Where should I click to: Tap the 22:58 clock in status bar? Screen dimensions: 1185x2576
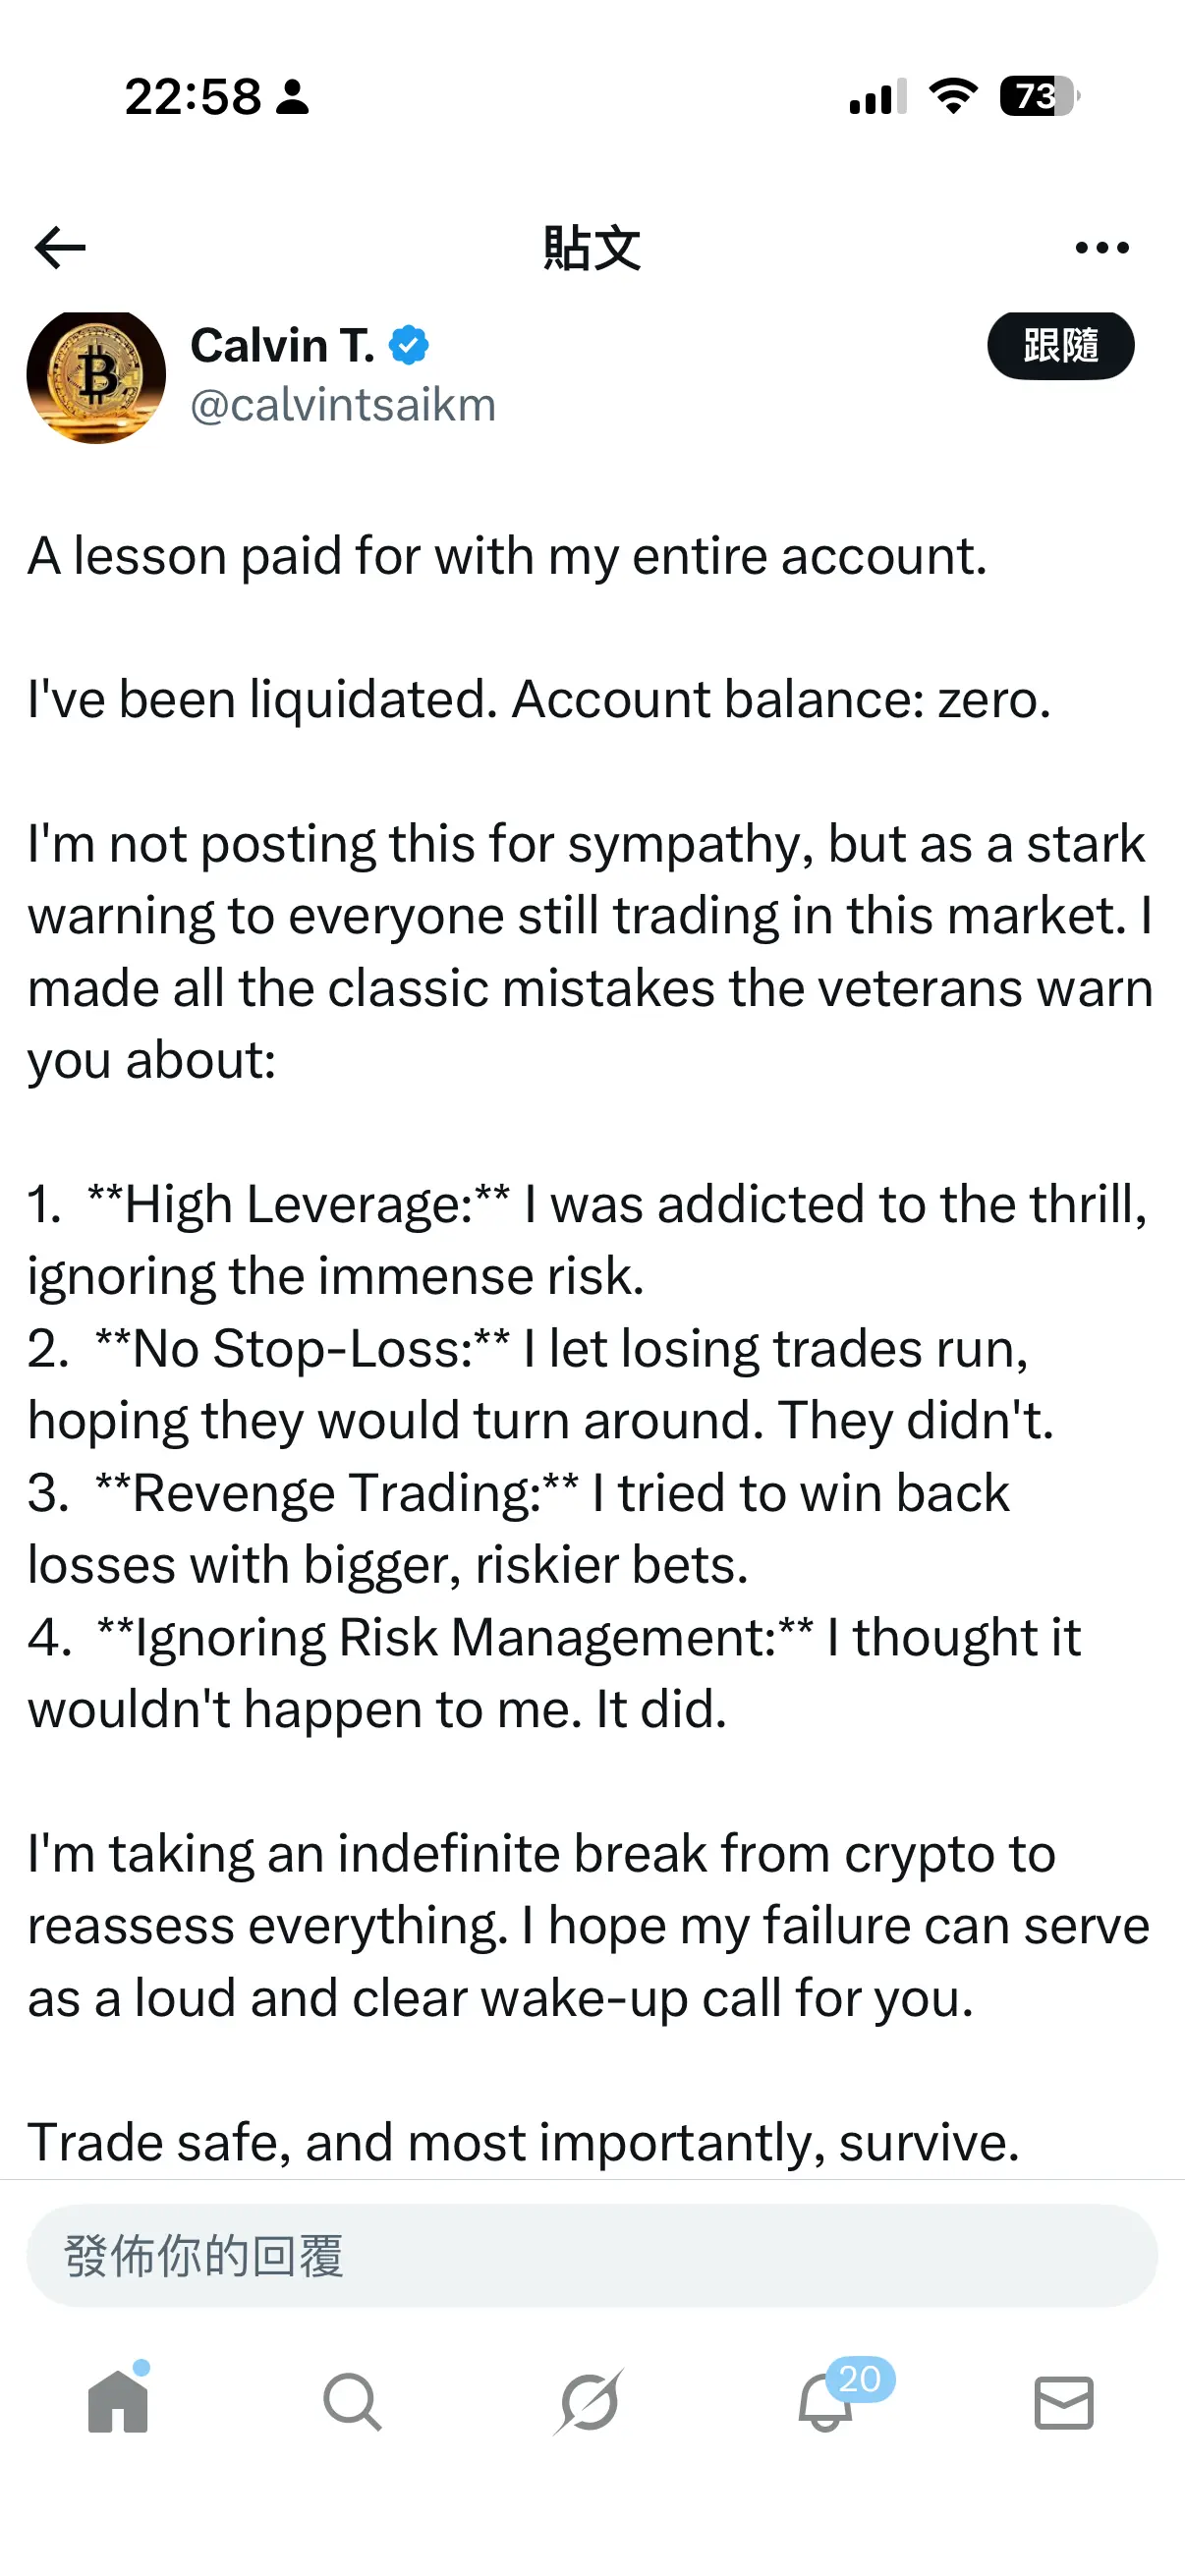point(193,97)
